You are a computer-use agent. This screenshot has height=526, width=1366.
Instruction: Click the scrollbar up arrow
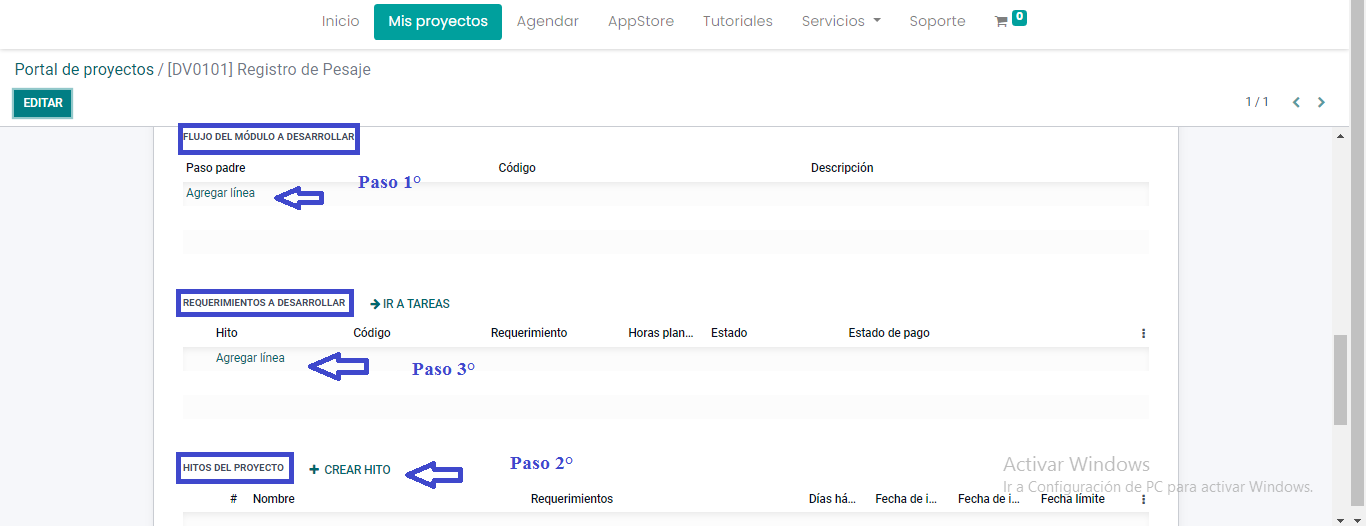pos(1341,135)
